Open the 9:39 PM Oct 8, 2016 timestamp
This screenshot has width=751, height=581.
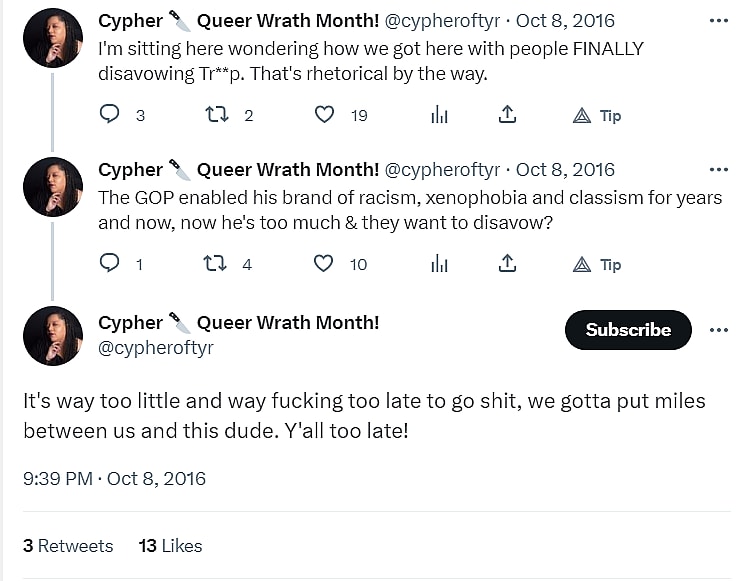(x=114, y=478)
